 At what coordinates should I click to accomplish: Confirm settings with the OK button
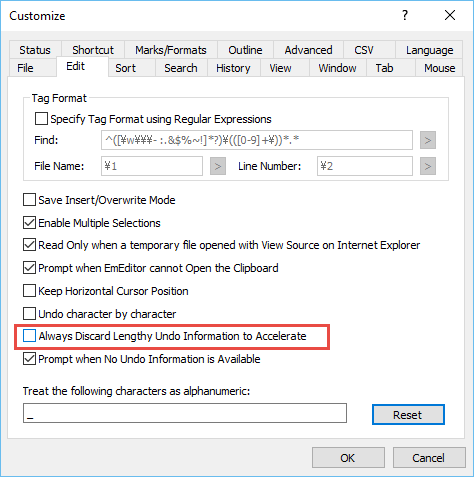pos(348,458)
